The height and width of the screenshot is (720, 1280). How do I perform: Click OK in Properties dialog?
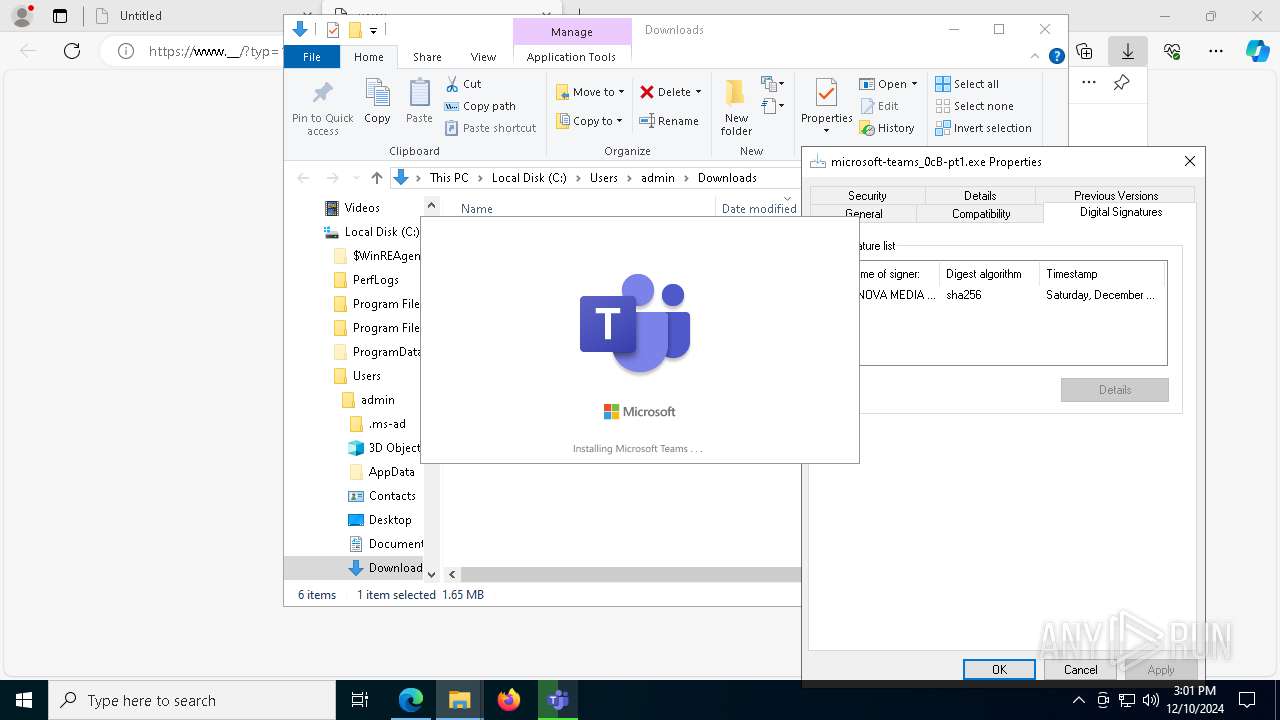click(999, 670)
